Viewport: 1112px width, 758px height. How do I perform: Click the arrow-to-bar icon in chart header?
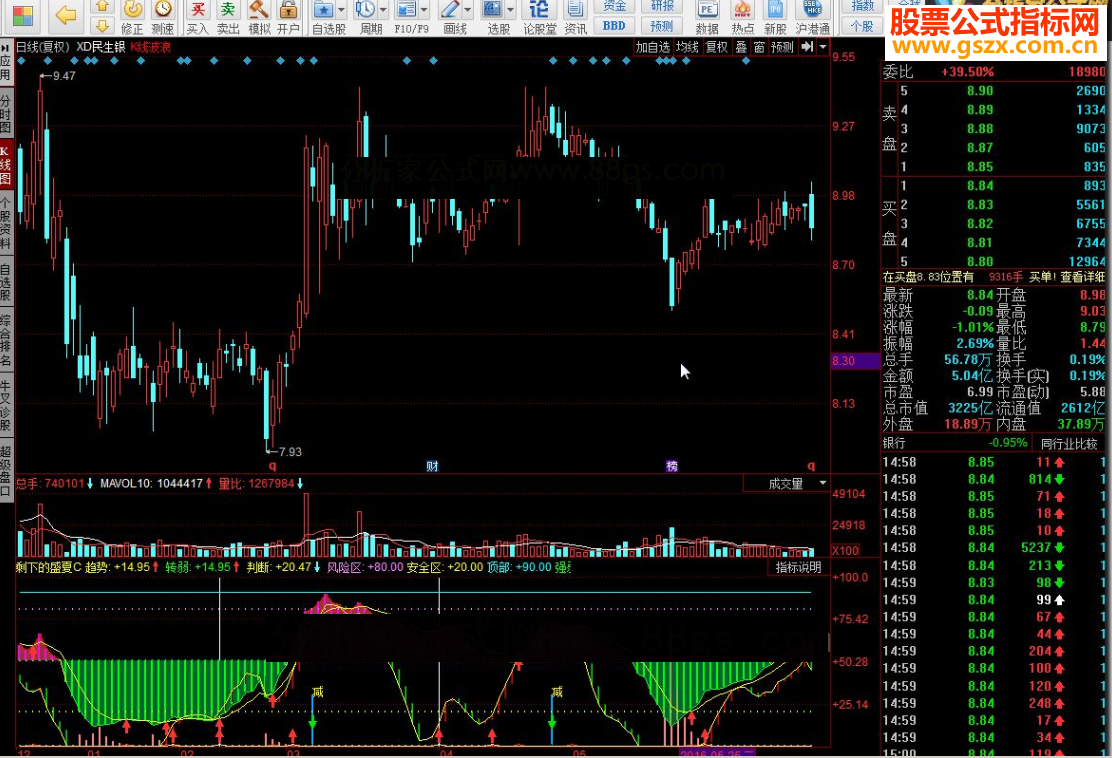807,48
